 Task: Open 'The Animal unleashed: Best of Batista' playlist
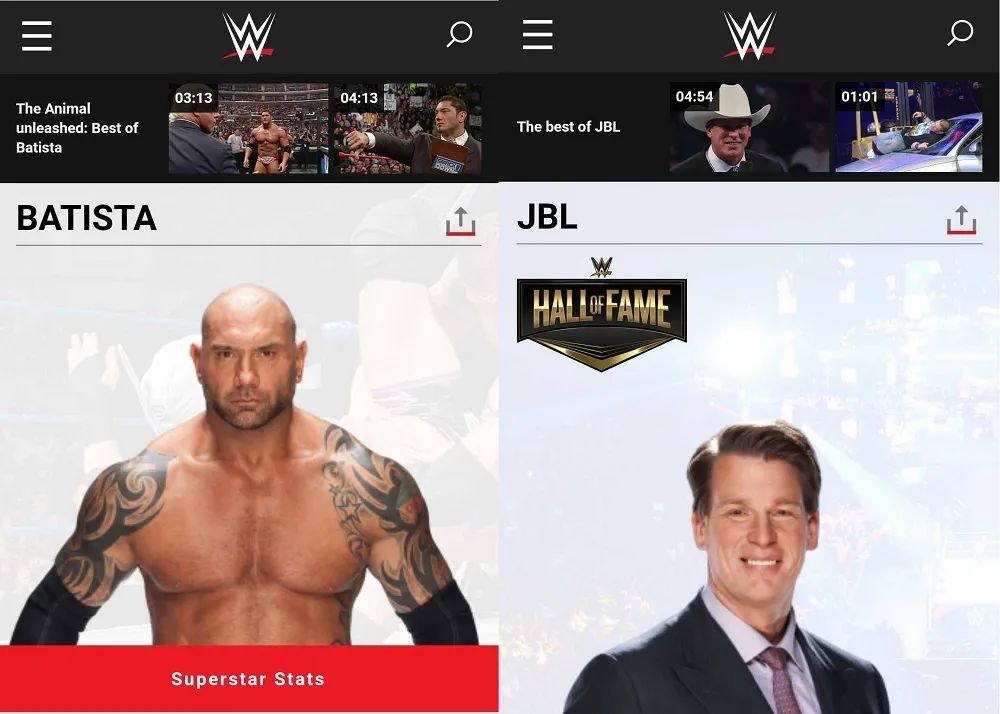[77, 128]
